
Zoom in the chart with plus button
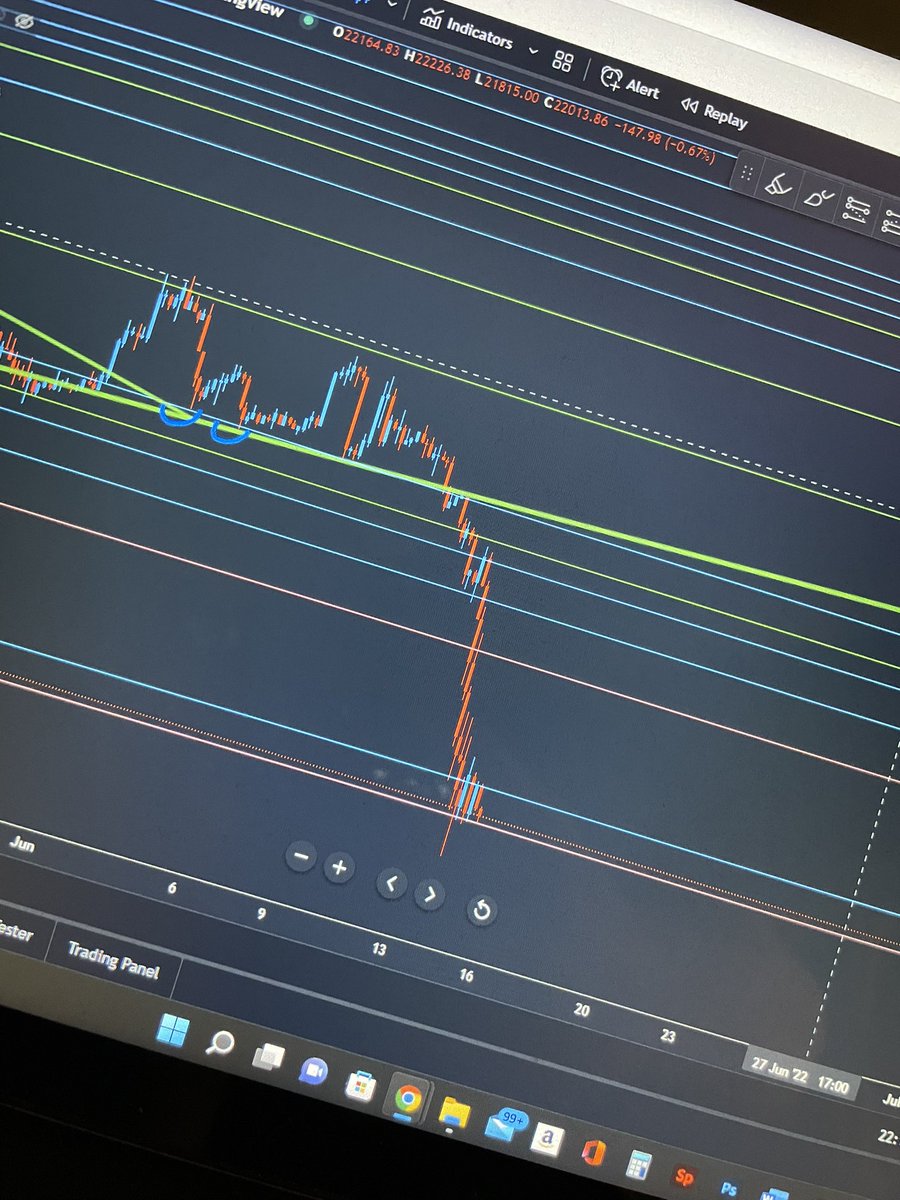pos(339,867)
